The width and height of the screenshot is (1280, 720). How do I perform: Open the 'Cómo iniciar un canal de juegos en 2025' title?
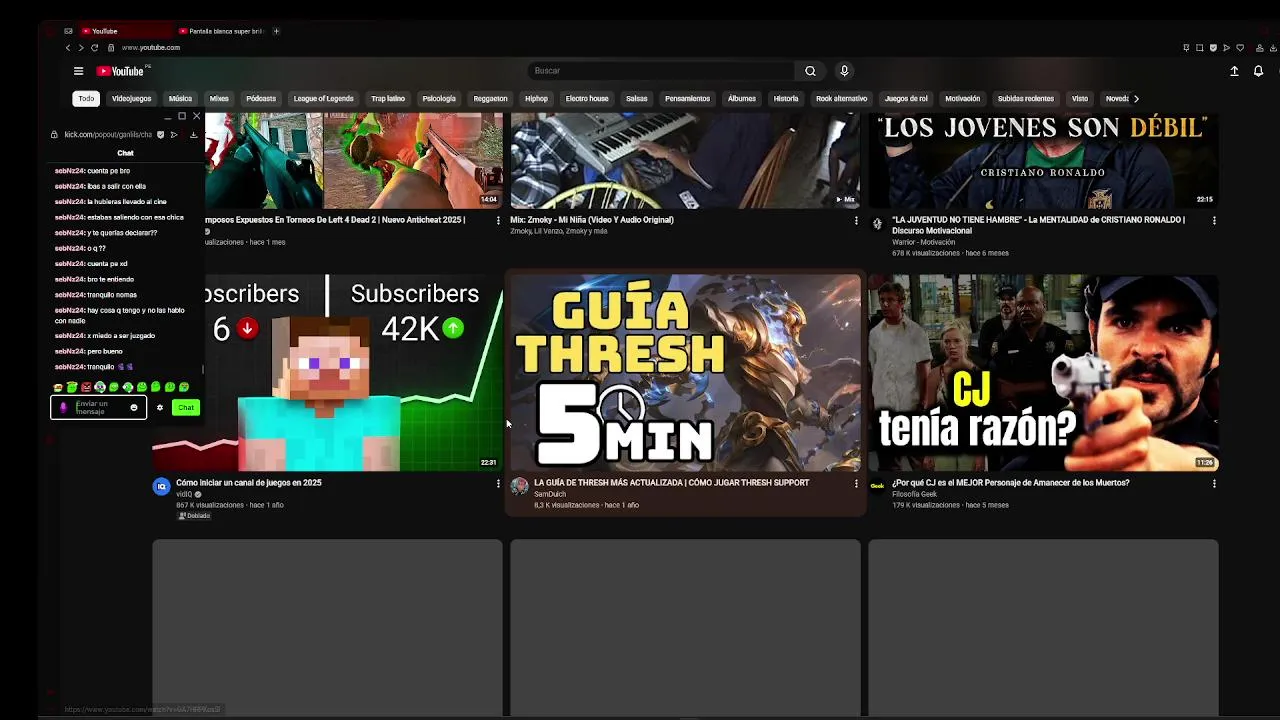click(x=249, y=483)
